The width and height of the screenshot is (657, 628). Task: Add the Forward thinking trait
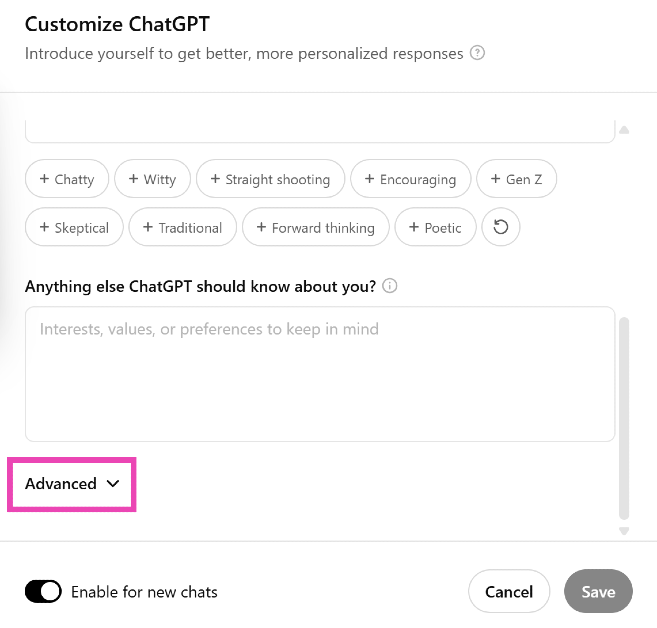point(315,227)
